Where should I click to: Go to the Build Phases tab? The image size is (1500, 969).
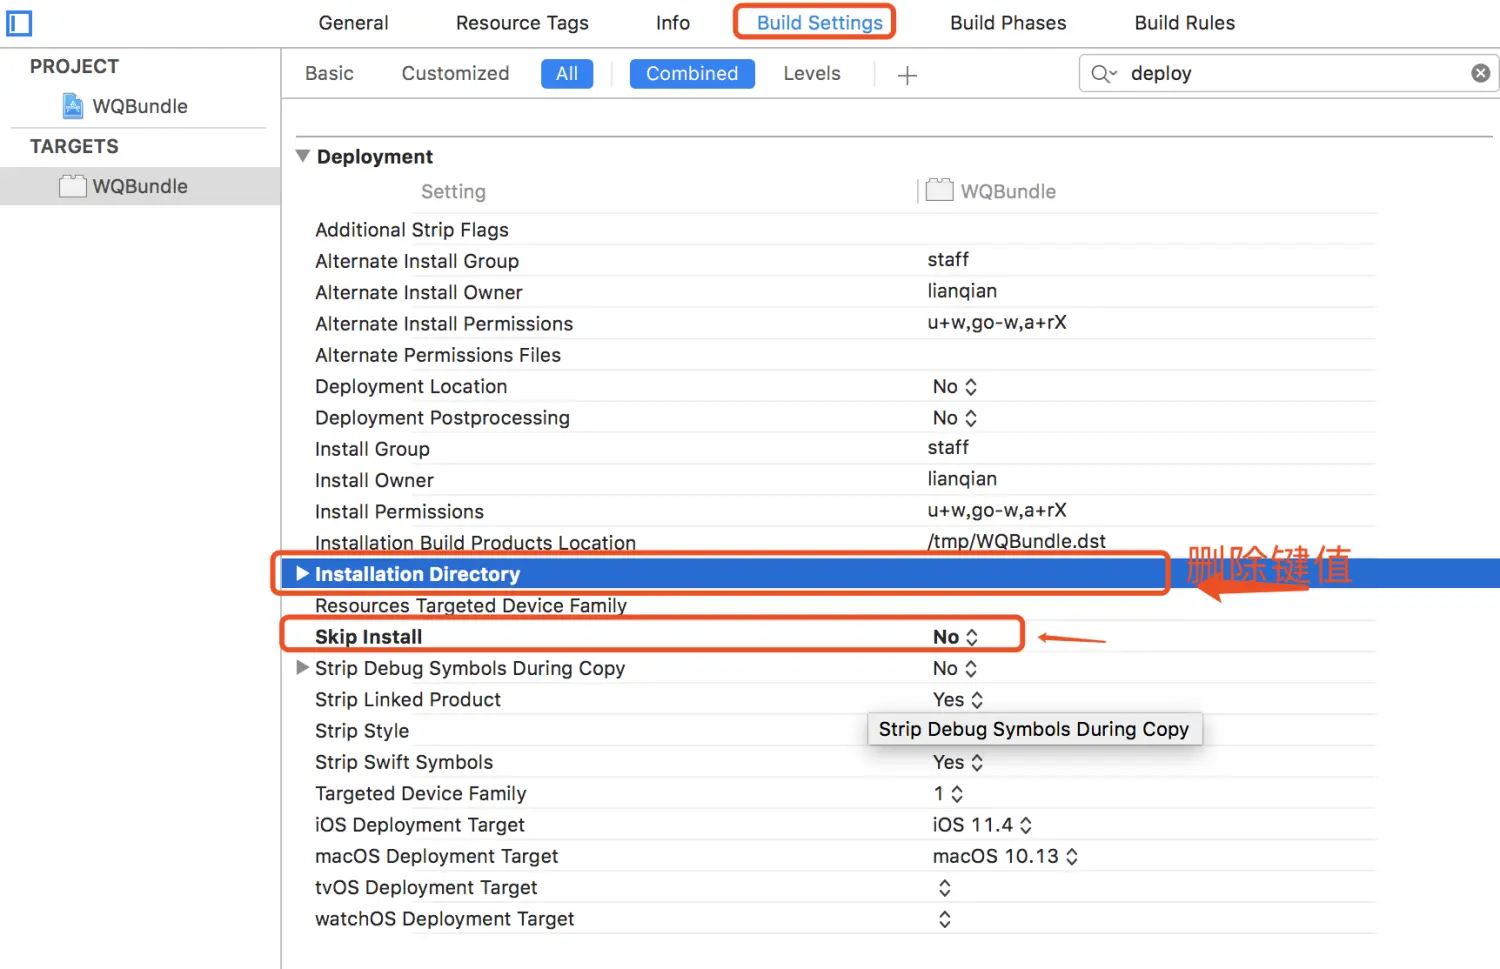(x=1008, y=22)
